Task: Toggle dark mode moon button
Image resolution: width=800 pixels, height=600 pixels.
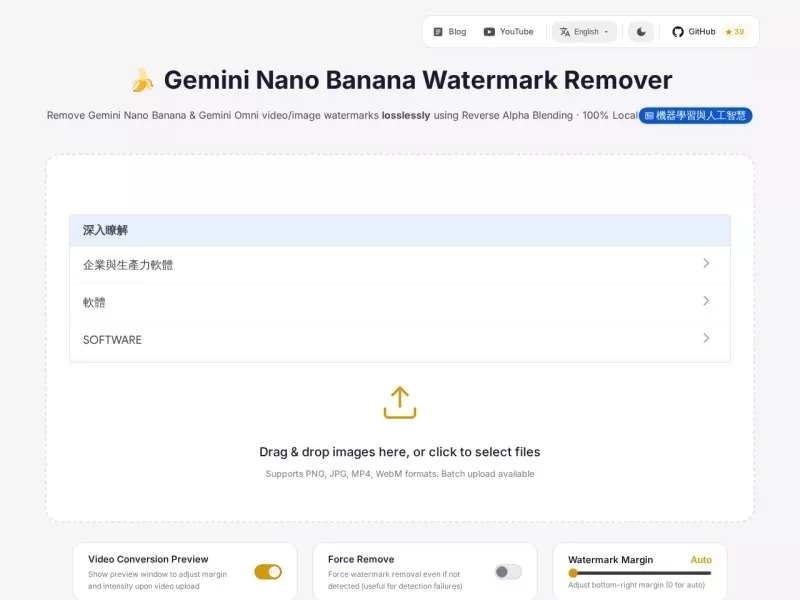Action: [641, 32]
